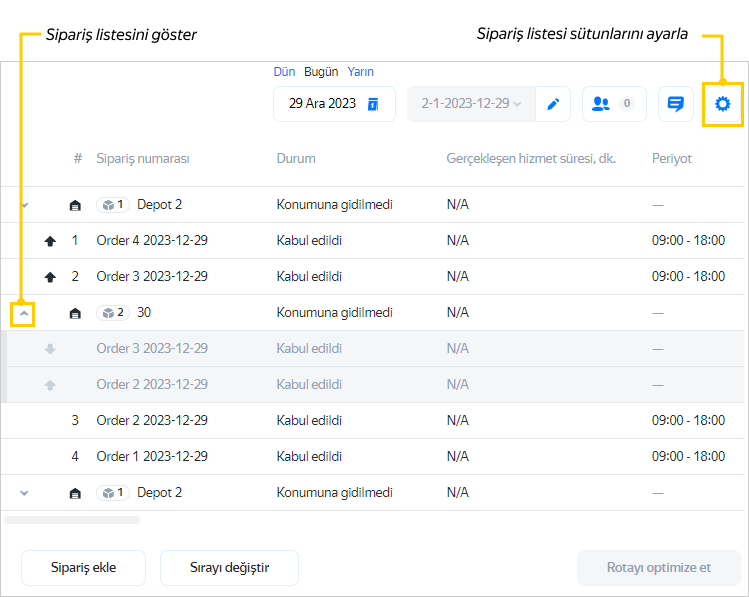Open settings with the gear icon
This screenshot has width=749, height=597.
pyautogui.click(x=722, y=104)
